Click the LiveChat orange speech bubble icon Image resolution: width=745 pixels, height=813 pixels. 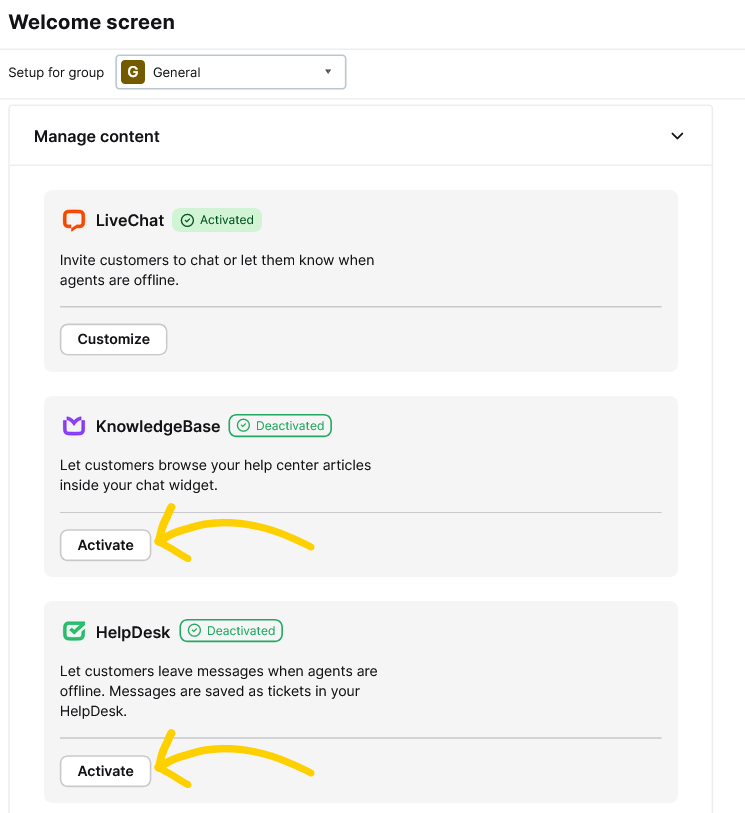pyautogui.click(x=74, y=220)
